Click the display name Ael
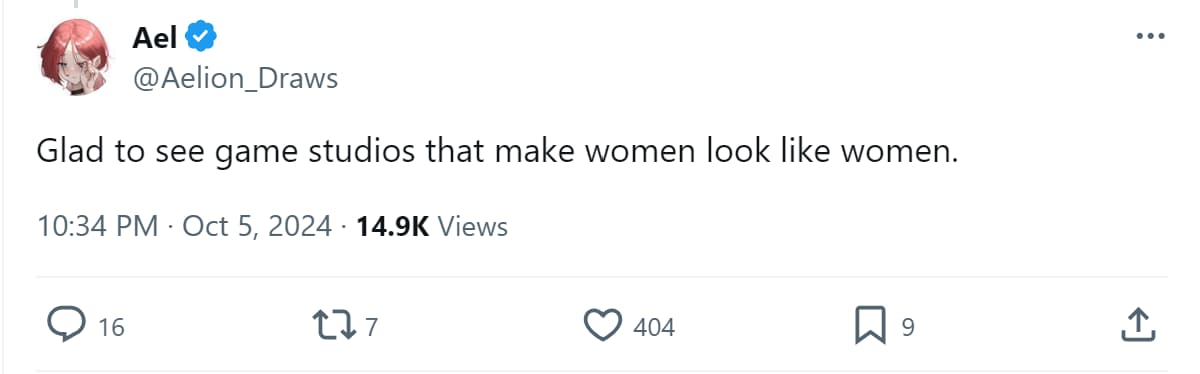This screenshot has width=1200, height=374. click(154, 38)
